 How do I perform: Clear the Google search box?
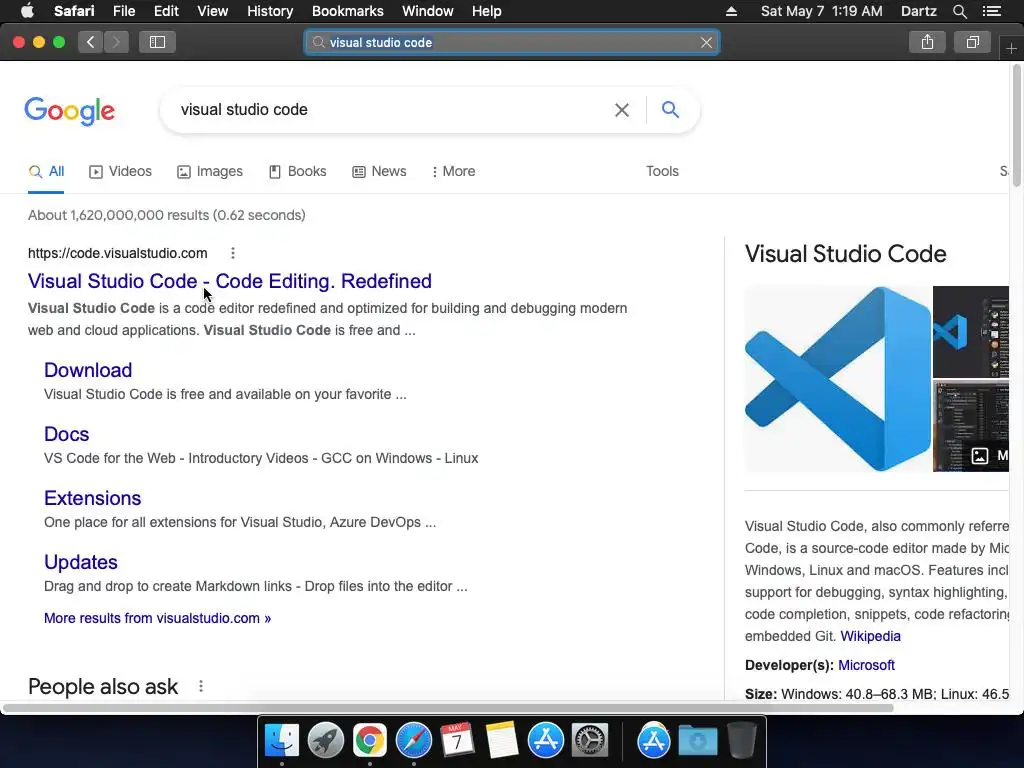click(622, 110)
